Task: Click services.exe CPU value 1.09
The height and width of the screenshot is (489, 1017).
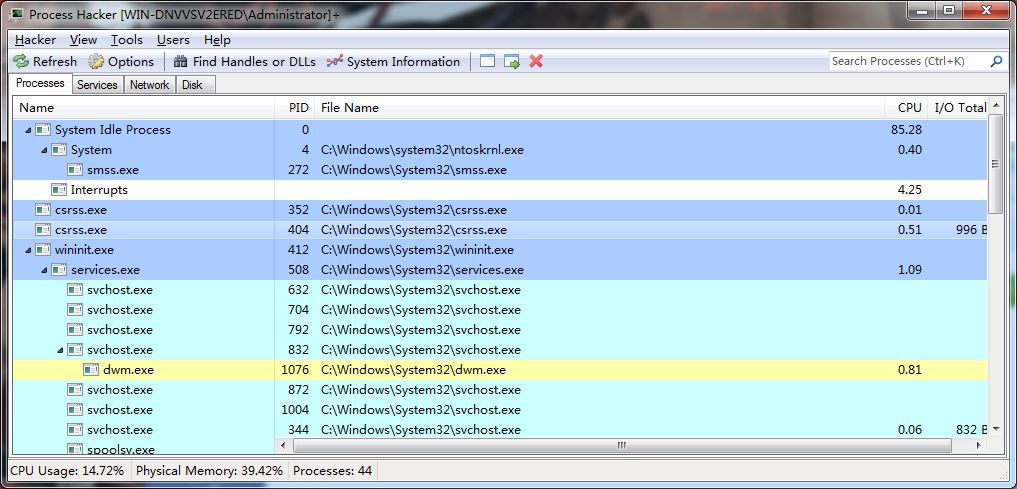Action: [x=910, y=270]
